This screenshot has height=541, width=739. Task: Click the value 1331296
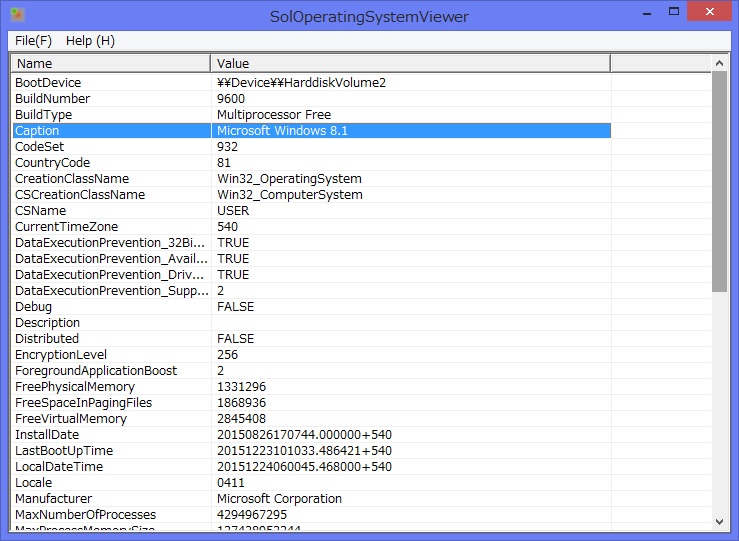point(241,387)
